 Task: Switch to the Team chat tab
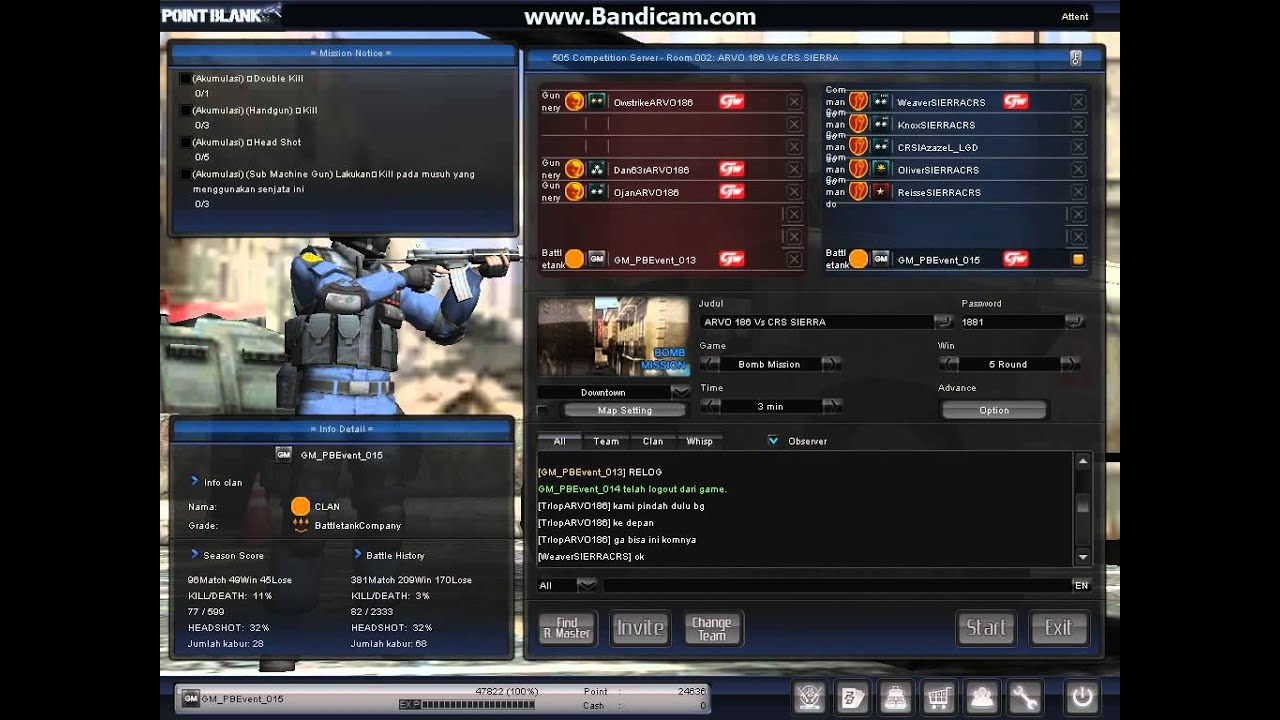[606, 441]
